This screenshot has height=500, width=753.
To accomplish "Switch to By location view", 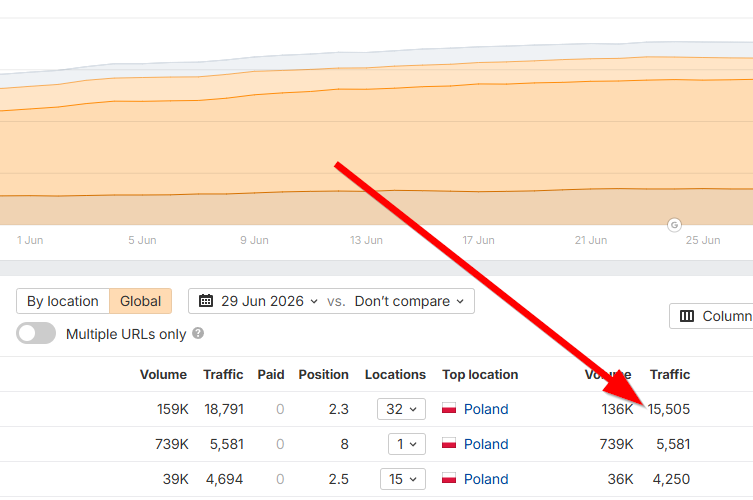I will (63, 301).
